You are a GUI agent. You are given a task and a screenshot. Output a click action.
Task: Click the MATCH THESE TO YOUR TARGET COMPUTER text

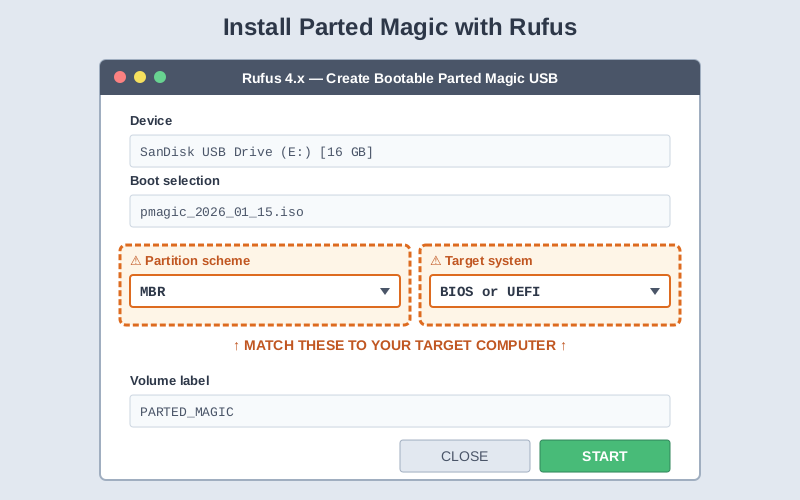tap(400, 345)
